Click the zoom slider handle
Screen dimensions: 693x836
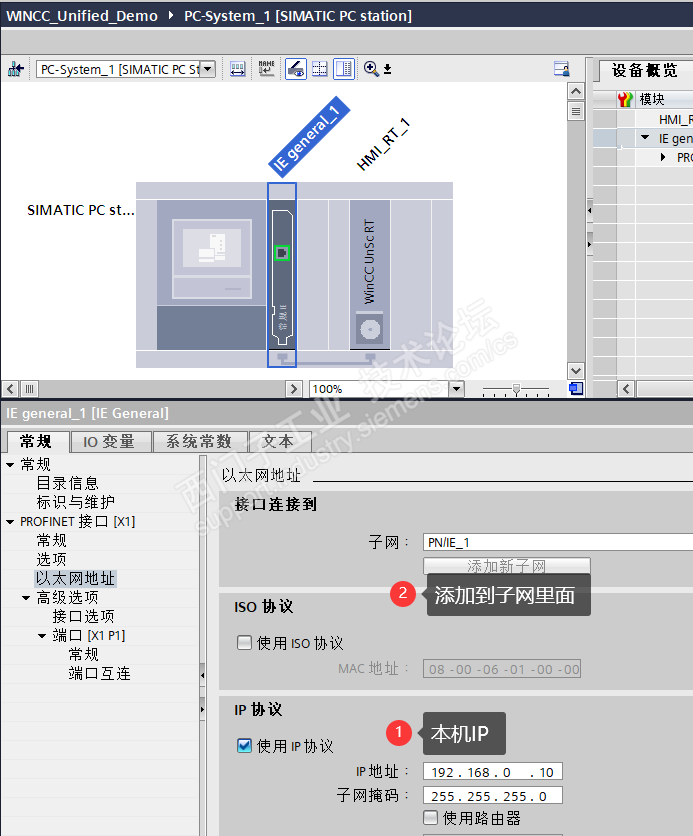click(516, 389)
